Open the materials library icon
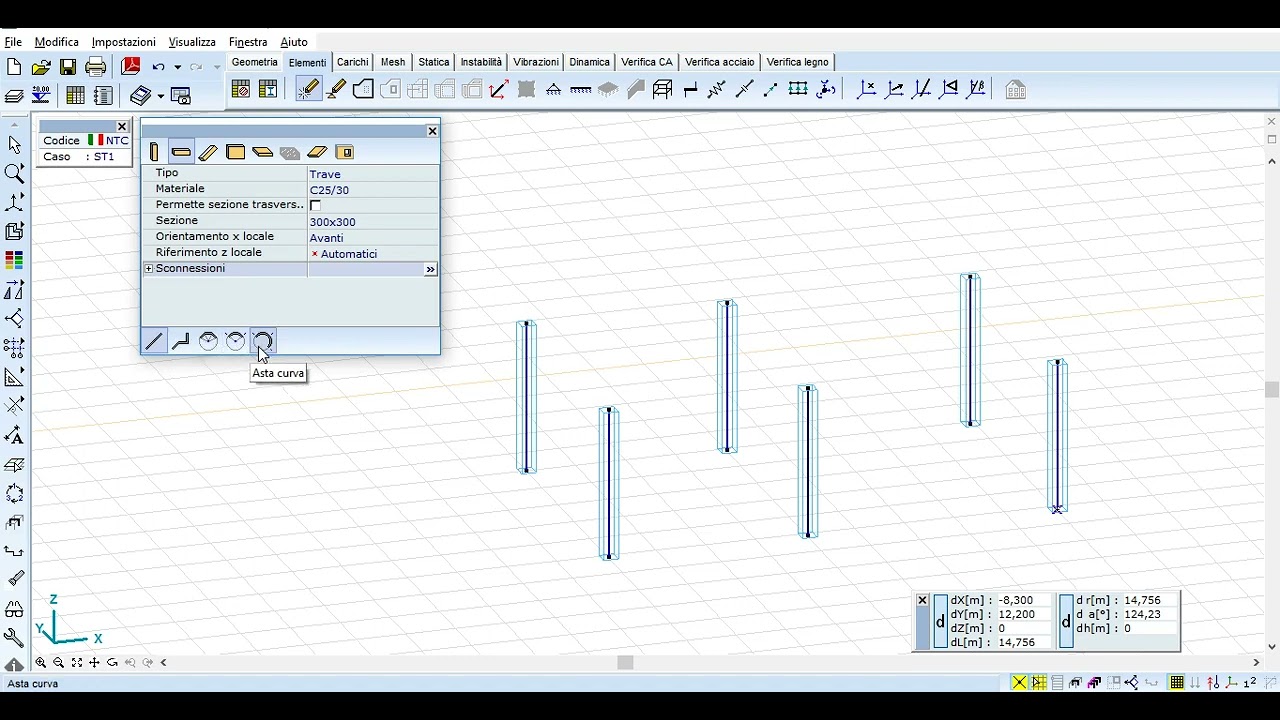 click(x=240, y=90)
